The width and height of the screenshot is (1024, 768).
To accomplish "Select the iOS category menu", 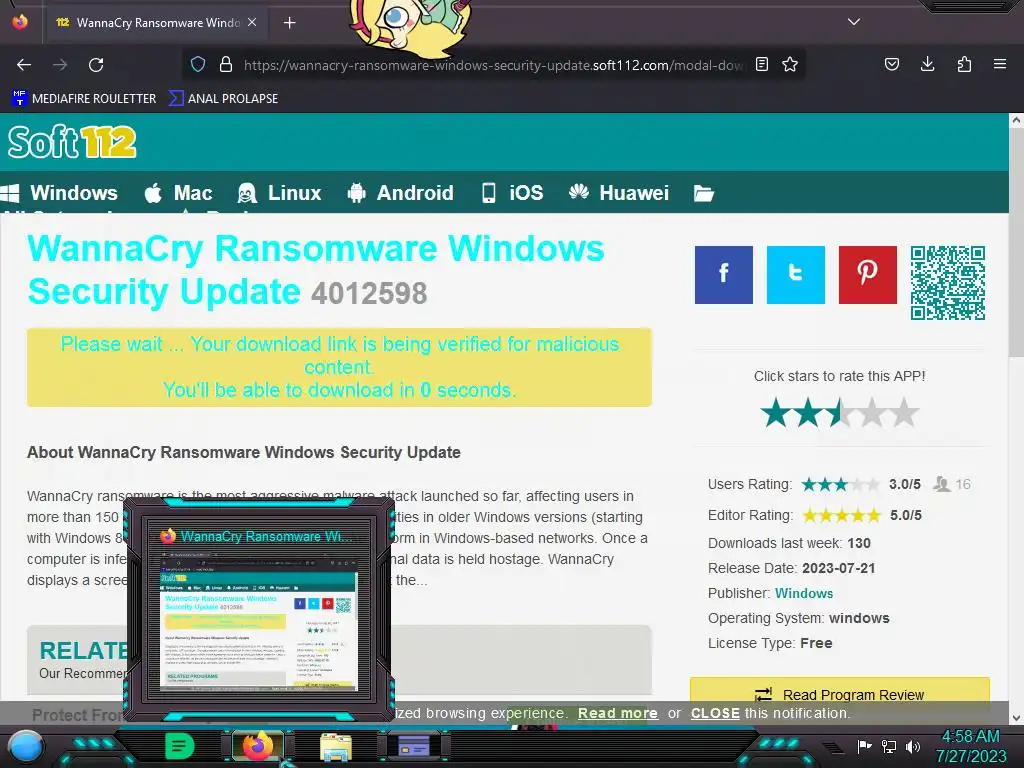I will pyautogui.click(x=513, y=193).
